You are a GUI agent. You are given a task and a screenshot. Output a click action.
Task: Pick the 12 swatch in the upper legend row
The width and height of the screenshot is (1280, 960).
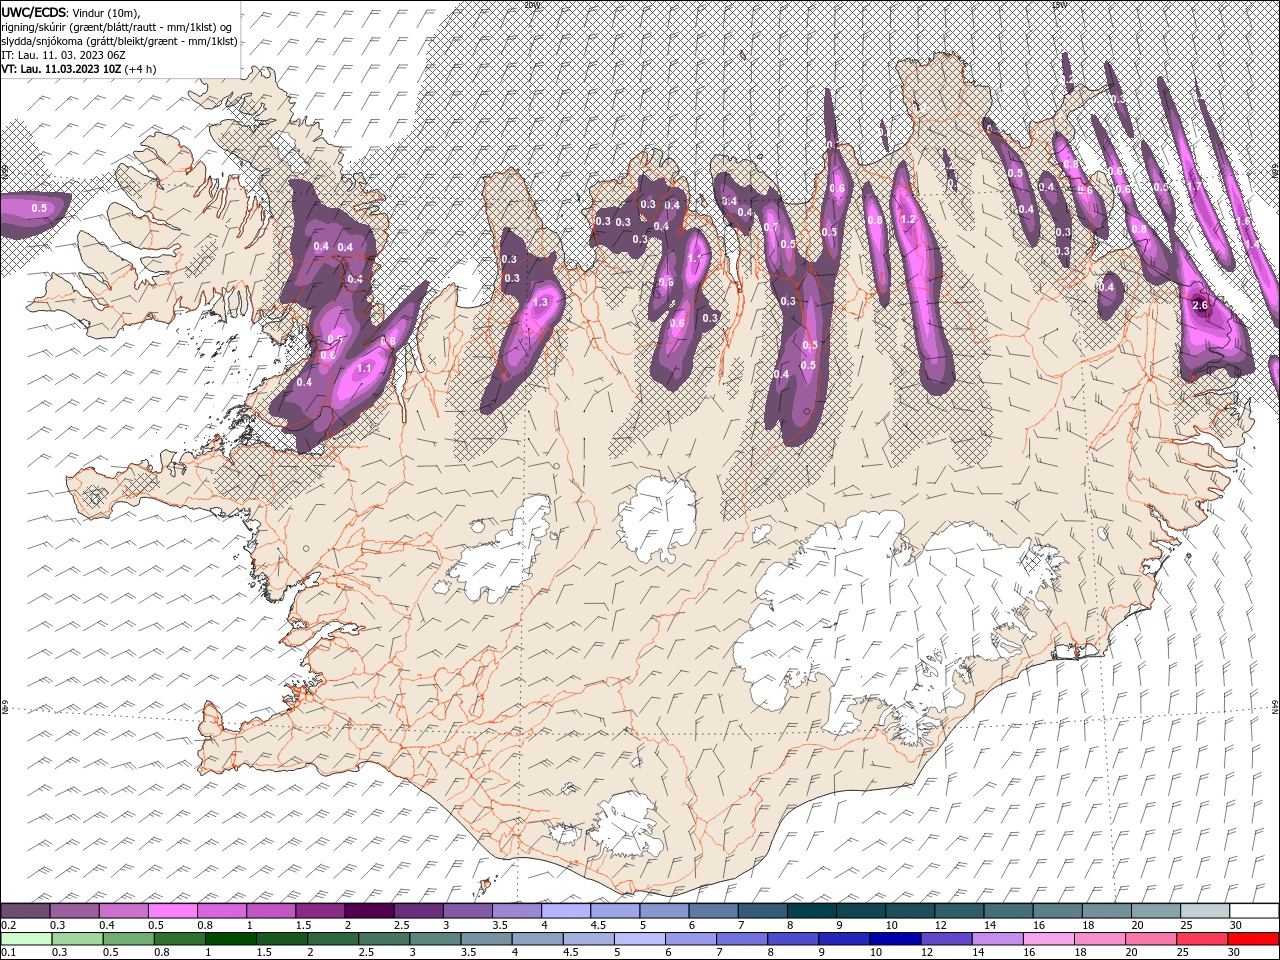[x=958, y=911]
